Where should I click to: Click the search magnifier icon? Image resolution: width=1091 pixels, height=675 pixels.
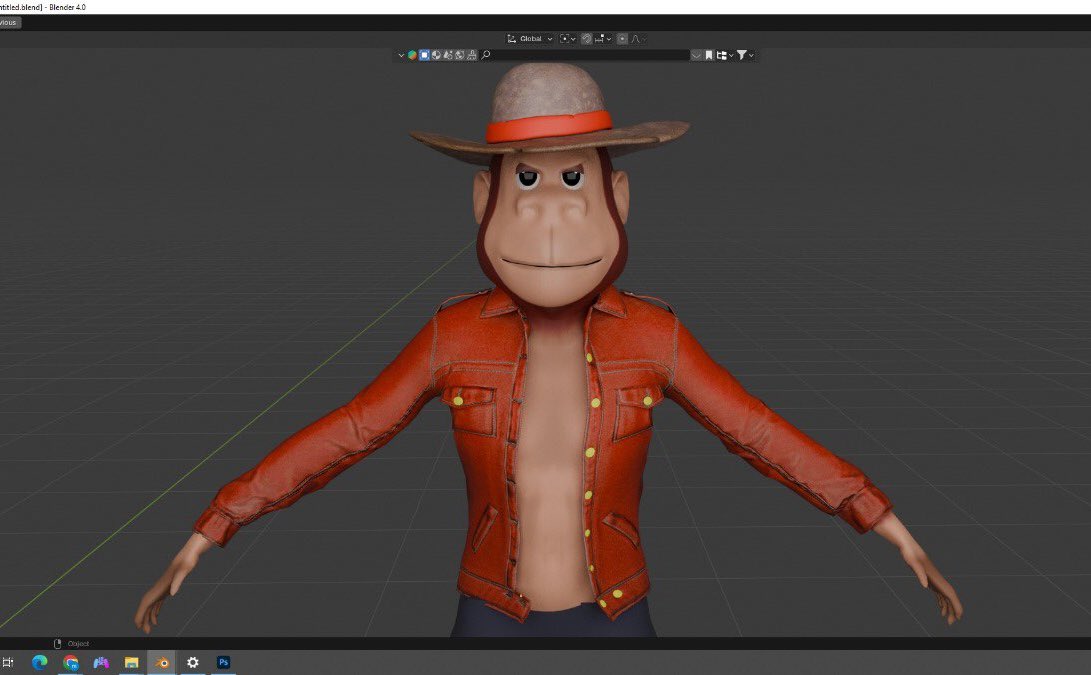click(486, 55)
